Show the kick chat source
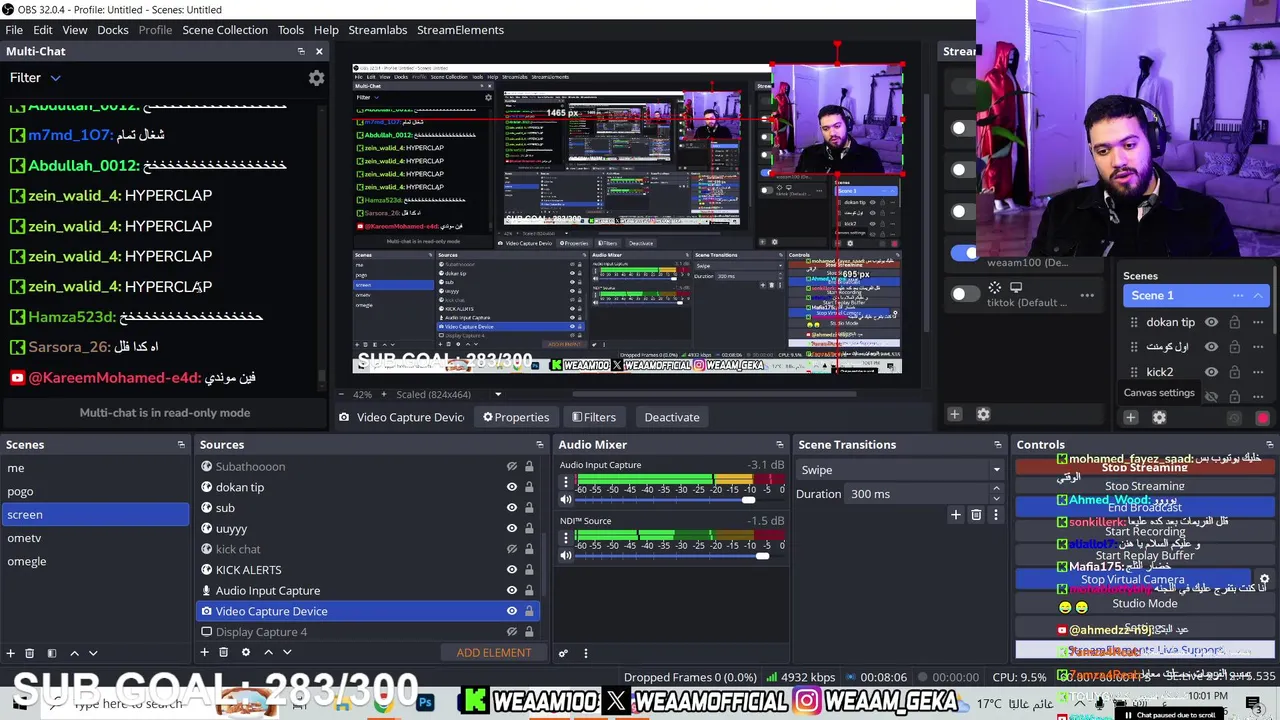The height and width of the screenshot is (720, 1280). click(x=512, y=549)
